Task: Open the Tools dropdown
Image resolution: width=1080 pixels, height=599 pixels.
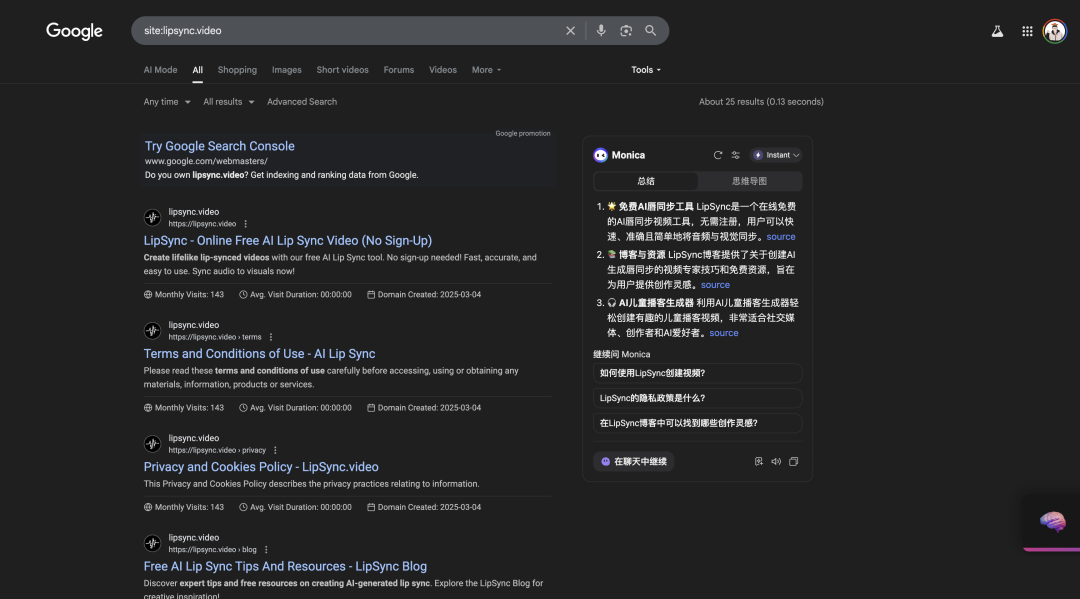Action: [645, 70]
